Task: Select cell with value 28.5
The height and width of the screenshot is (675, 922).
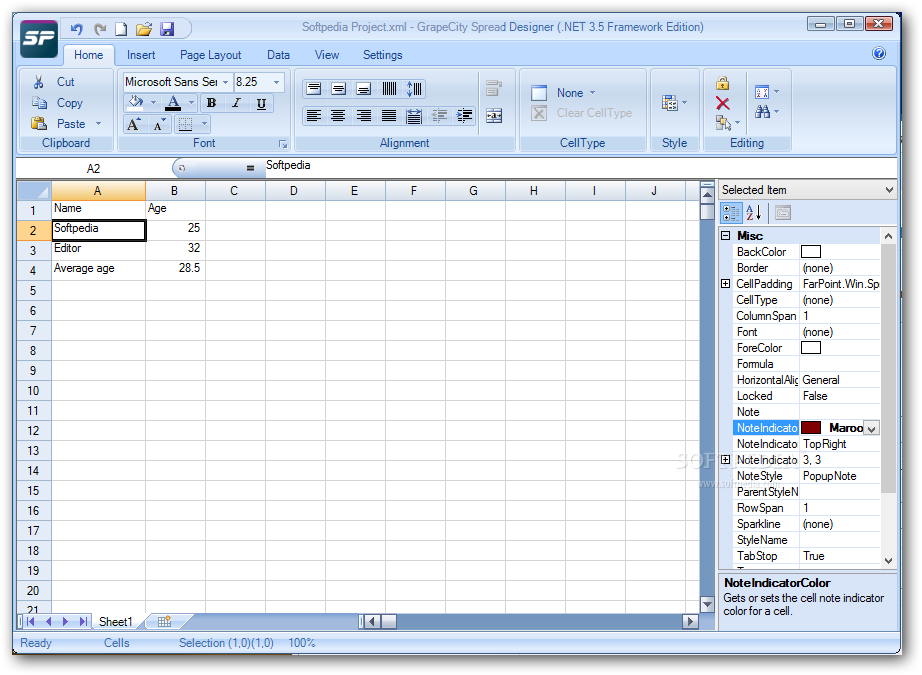Action: point(175,269)
